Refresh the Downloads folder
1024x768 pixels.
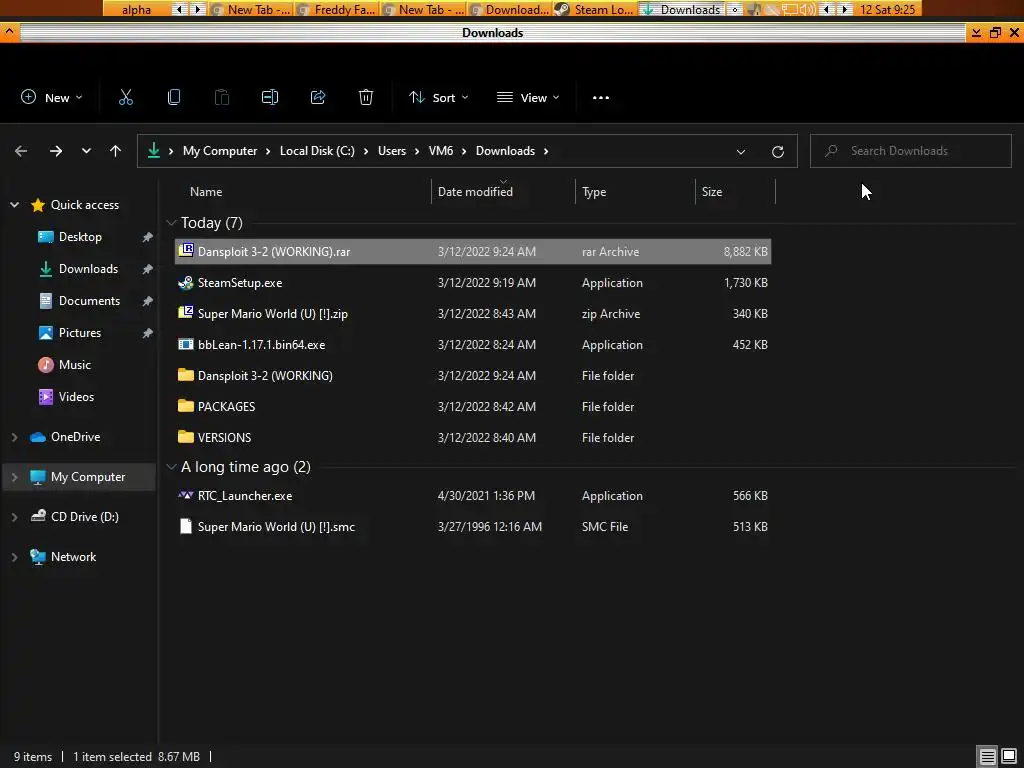(778, 152)
